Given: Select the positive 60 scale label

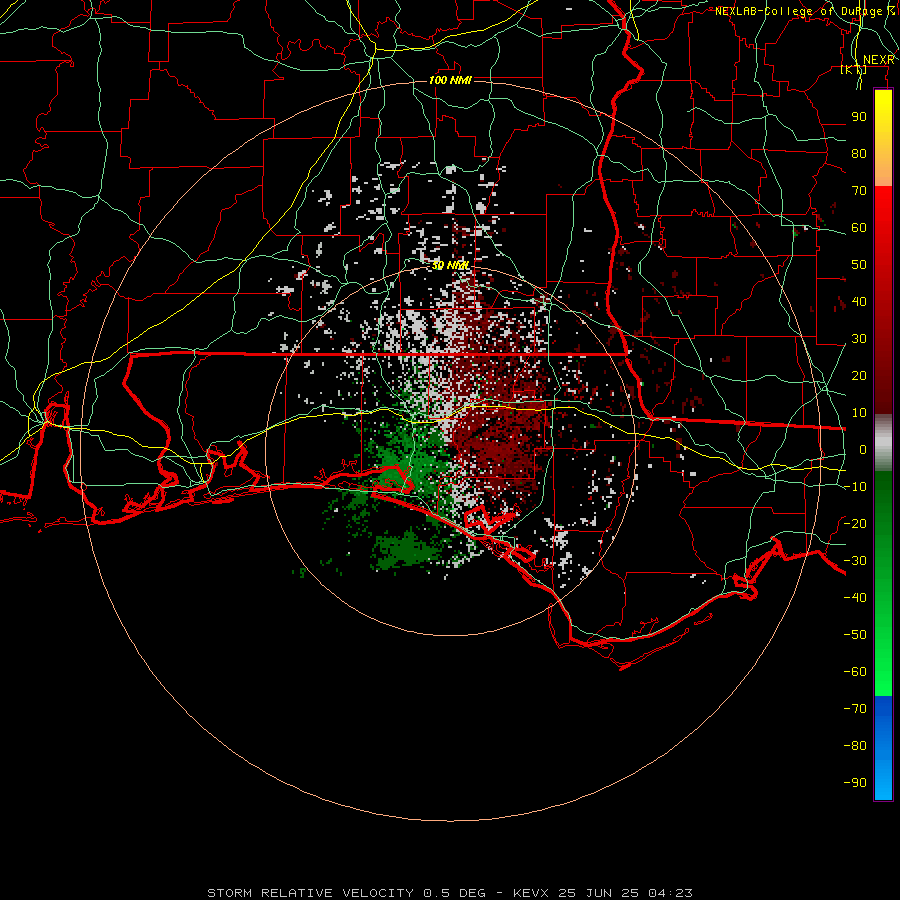Looking at the screenshot, I should [x=859, y=227].
